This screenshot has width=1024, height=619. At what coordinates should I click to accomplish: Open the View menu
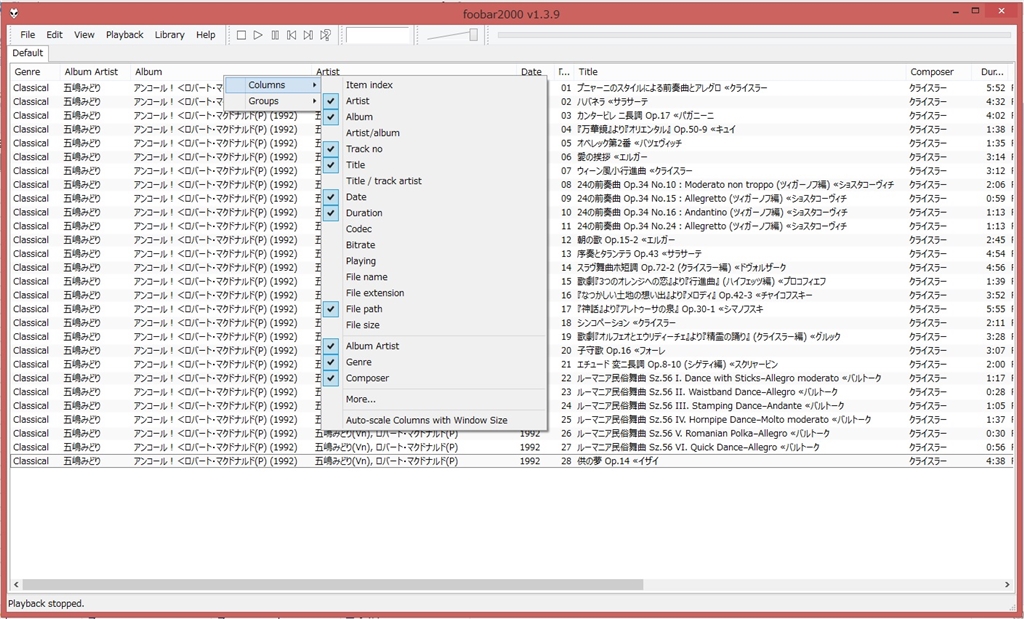click(84, 35)
